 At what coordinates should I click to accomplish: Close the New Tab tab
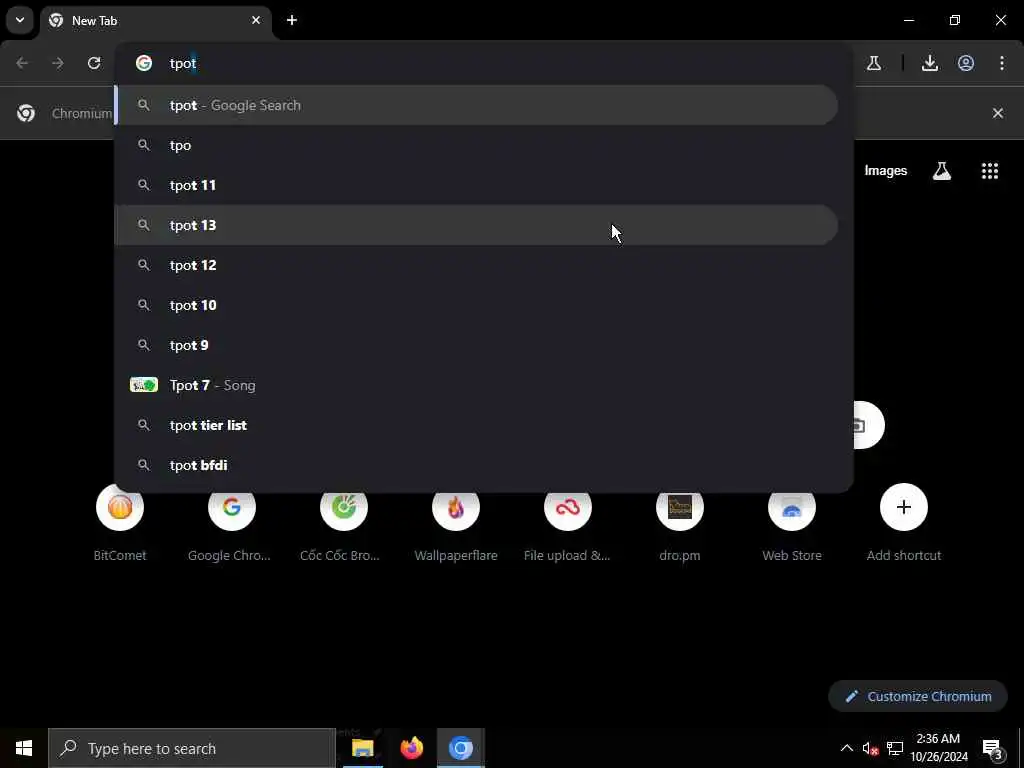tap(256, 20)
